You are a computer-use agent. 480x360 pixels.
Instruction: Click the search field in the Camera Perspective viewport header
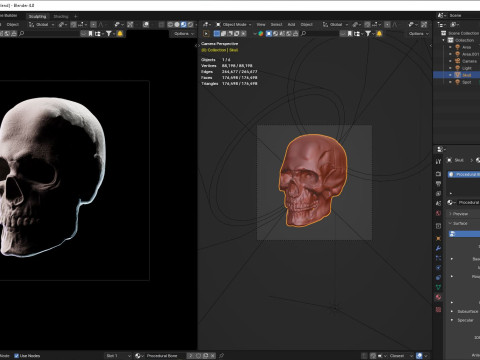coord(320,33)
